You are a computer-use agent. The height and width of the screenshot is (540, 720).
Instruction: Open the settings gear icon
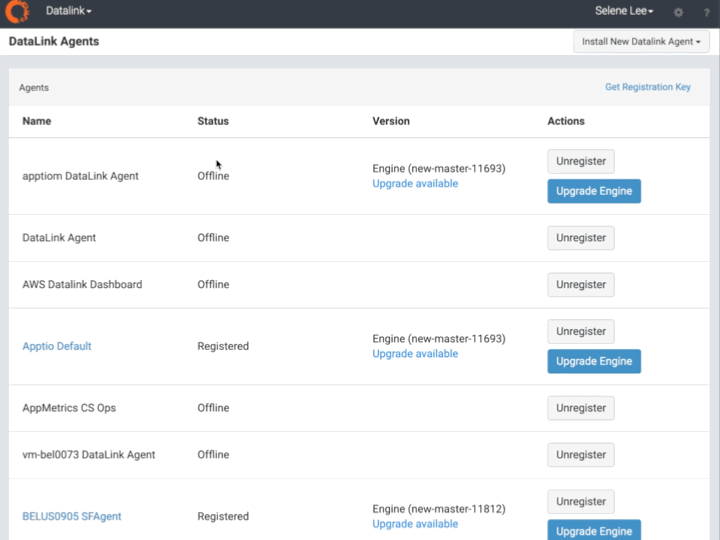click(x=678, y=12)
